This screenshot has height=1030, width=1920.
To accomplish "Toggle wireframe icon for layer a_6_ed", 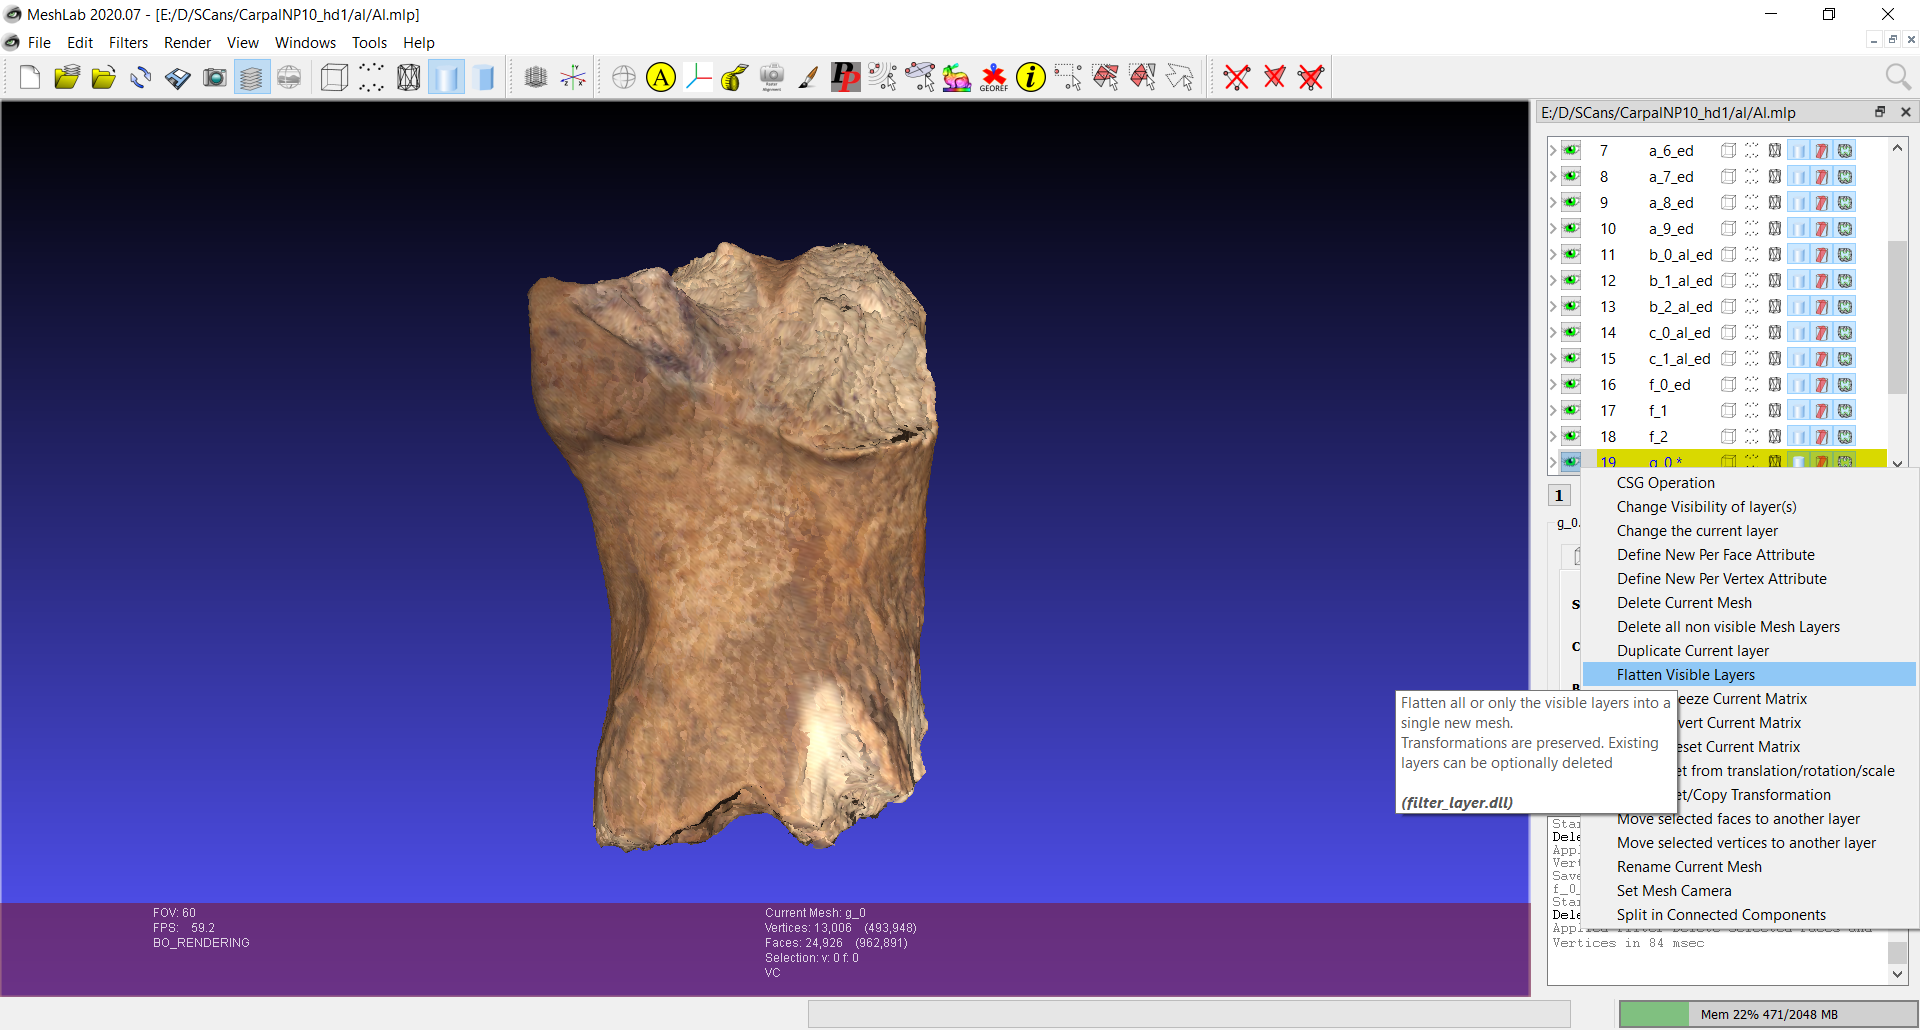I will 1774,151.
